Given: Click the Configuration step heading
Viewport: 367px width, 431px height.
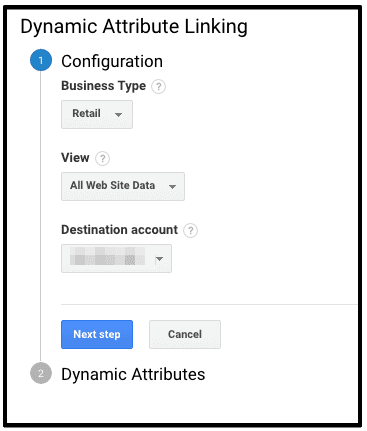Looking at the screenshot, I should pos(112,62).
